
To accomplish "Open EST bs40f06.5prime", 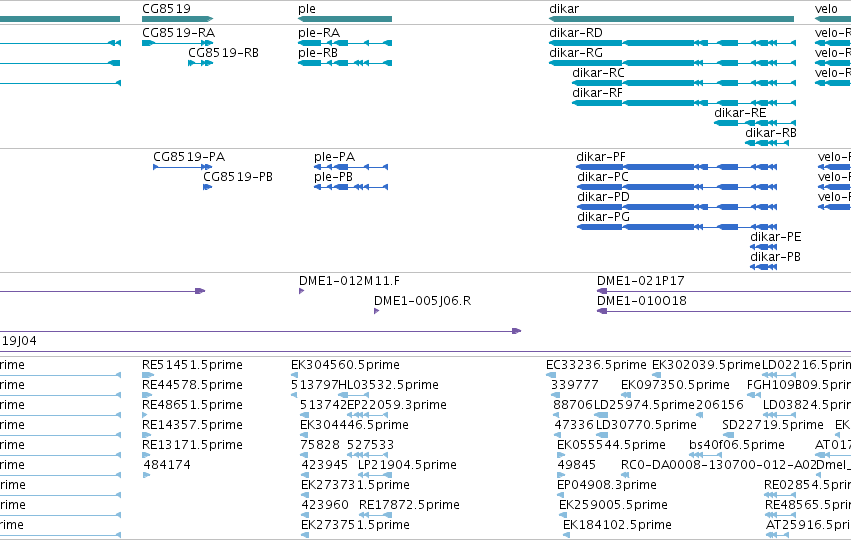I will click(736, 446).
